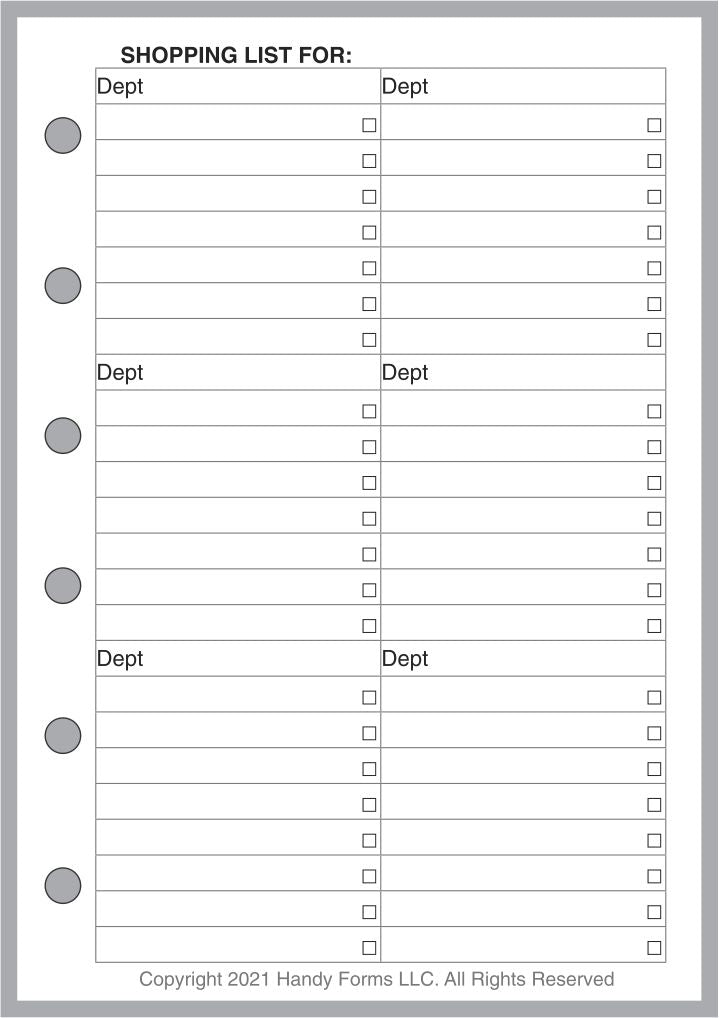Check the bottom-most checkbox in the left column
The image size is (719, 1018).
point(369,948)
